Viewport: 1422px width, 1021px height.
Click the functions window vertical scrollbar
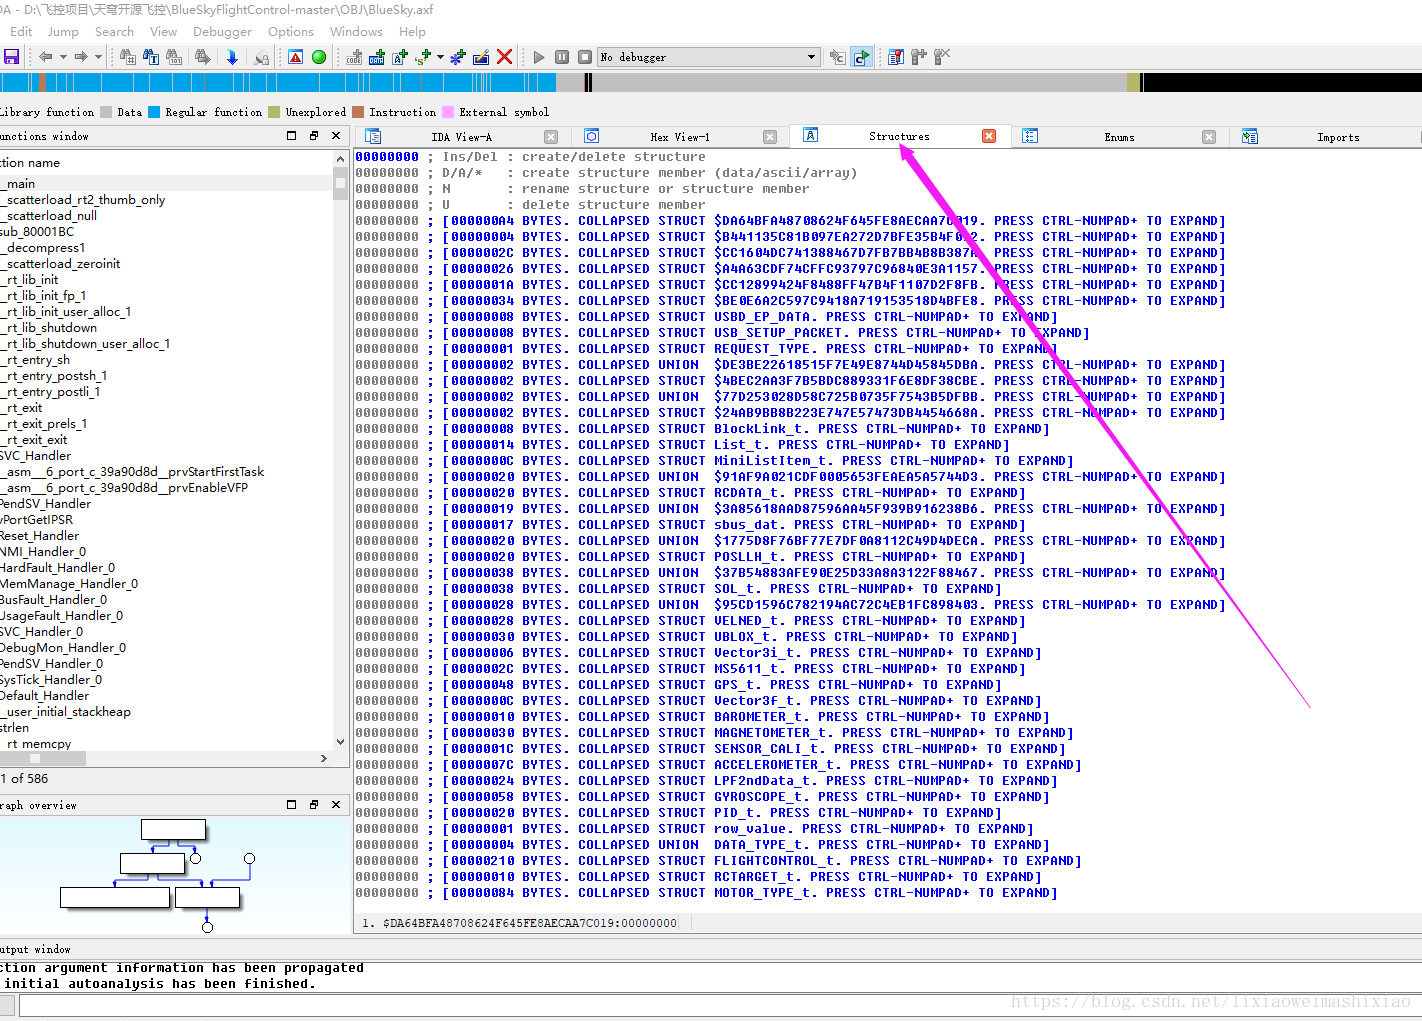[340, 450]
